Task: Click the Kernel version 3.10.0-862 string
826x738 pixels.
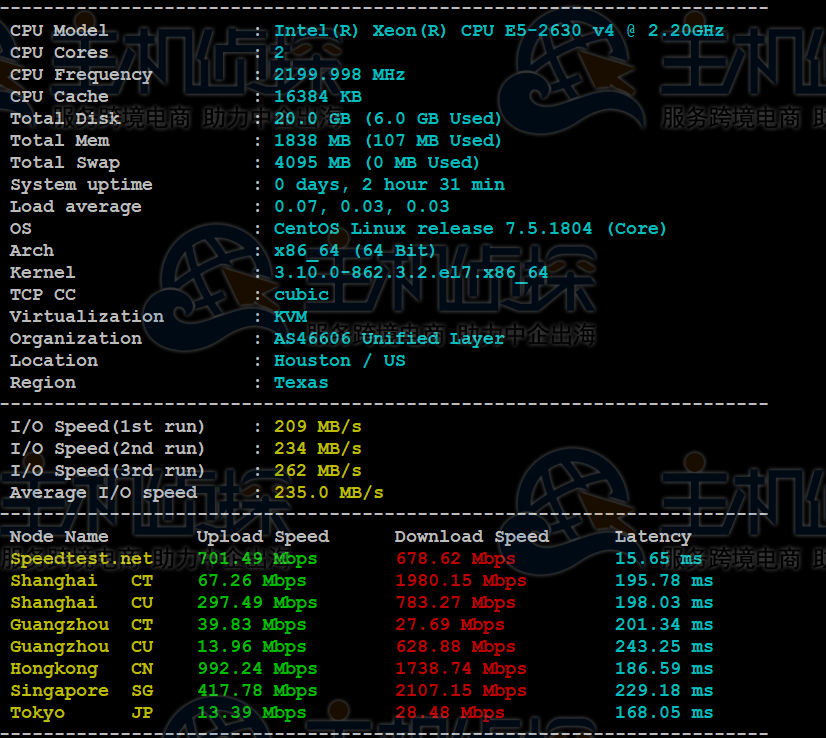Action: point(411,273)
